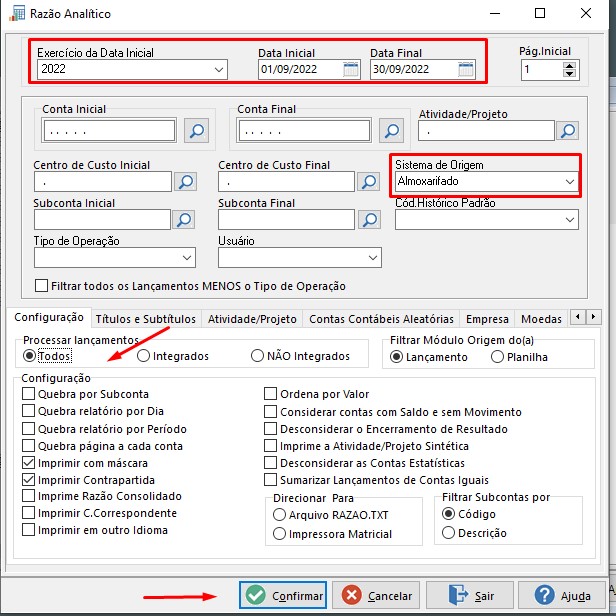Screen dimensions: 616x616
Task: Open Atividade/Projeto lookup magnifier
Action: tap(568, 131)
